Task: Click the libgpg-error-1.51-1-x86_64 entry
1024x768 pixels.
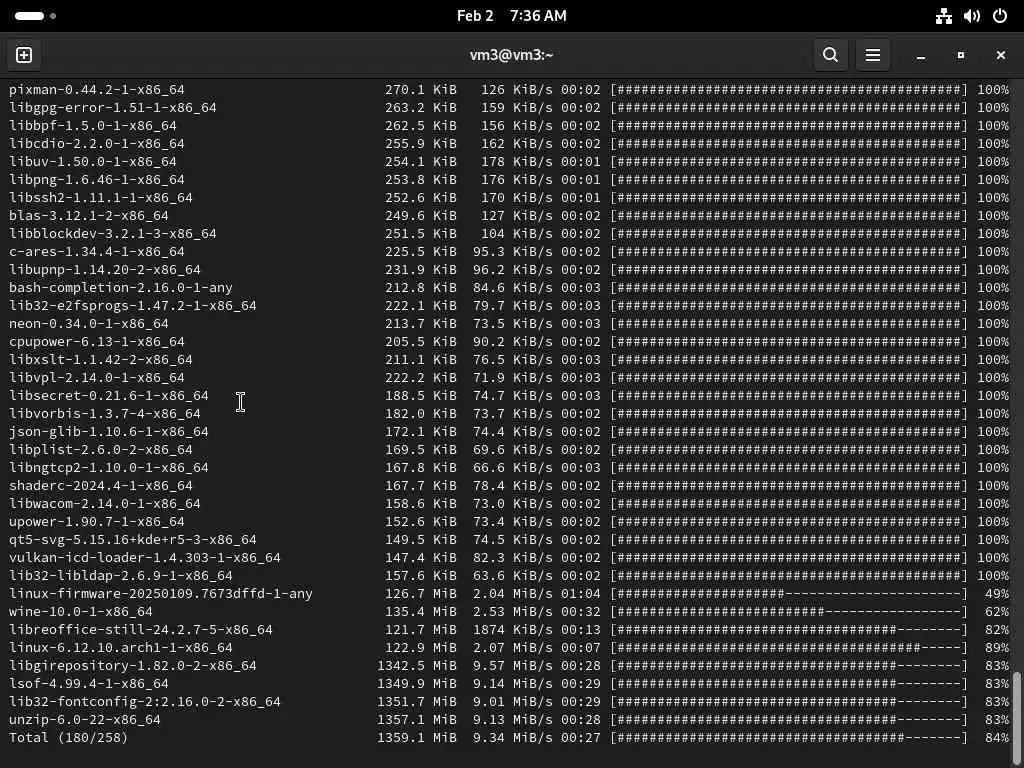Action: click(x=112, y=107)
